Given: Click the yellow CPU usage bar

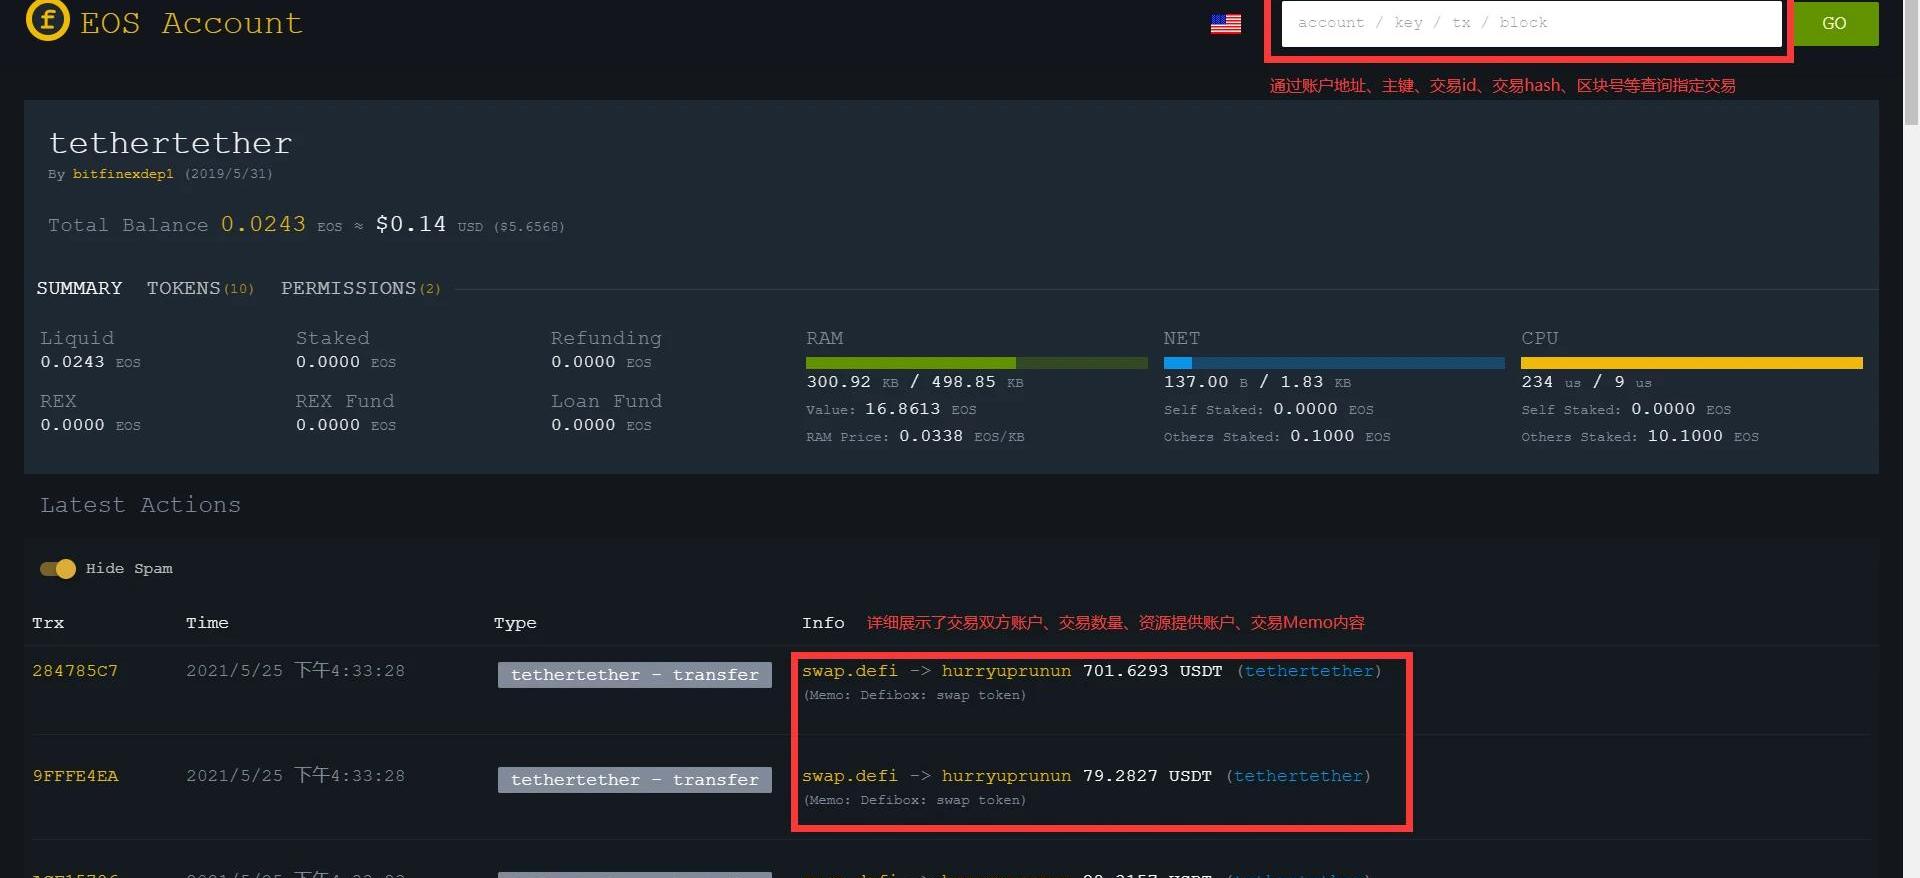Looking at the screenshot, I should [x=1691, y=363].
